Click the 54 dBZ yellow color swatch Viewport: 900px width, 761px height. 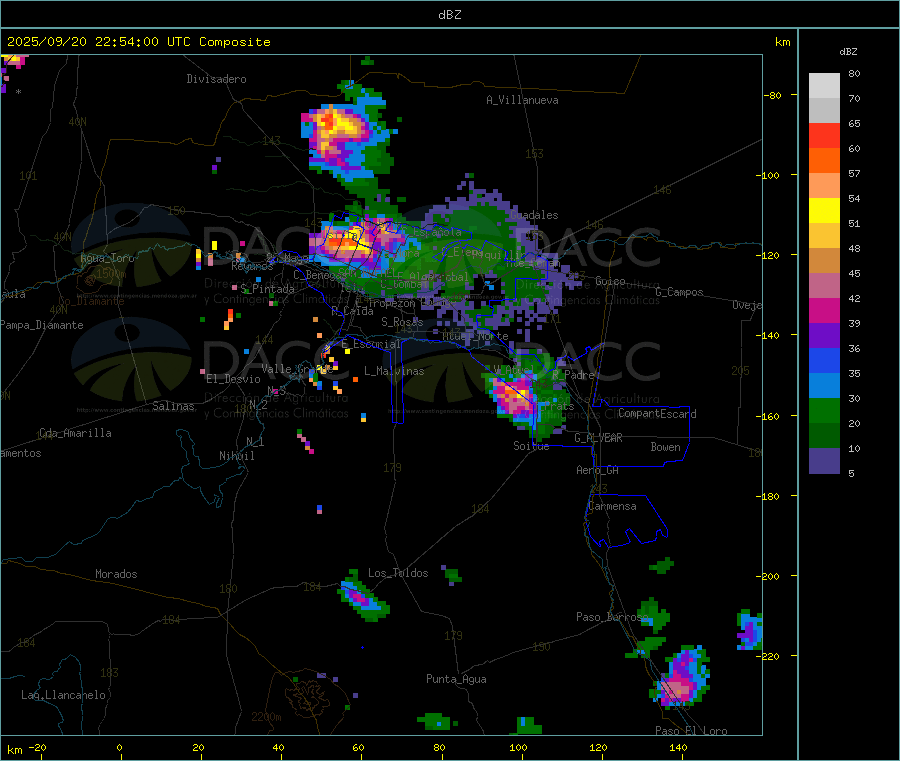point(824,211)
